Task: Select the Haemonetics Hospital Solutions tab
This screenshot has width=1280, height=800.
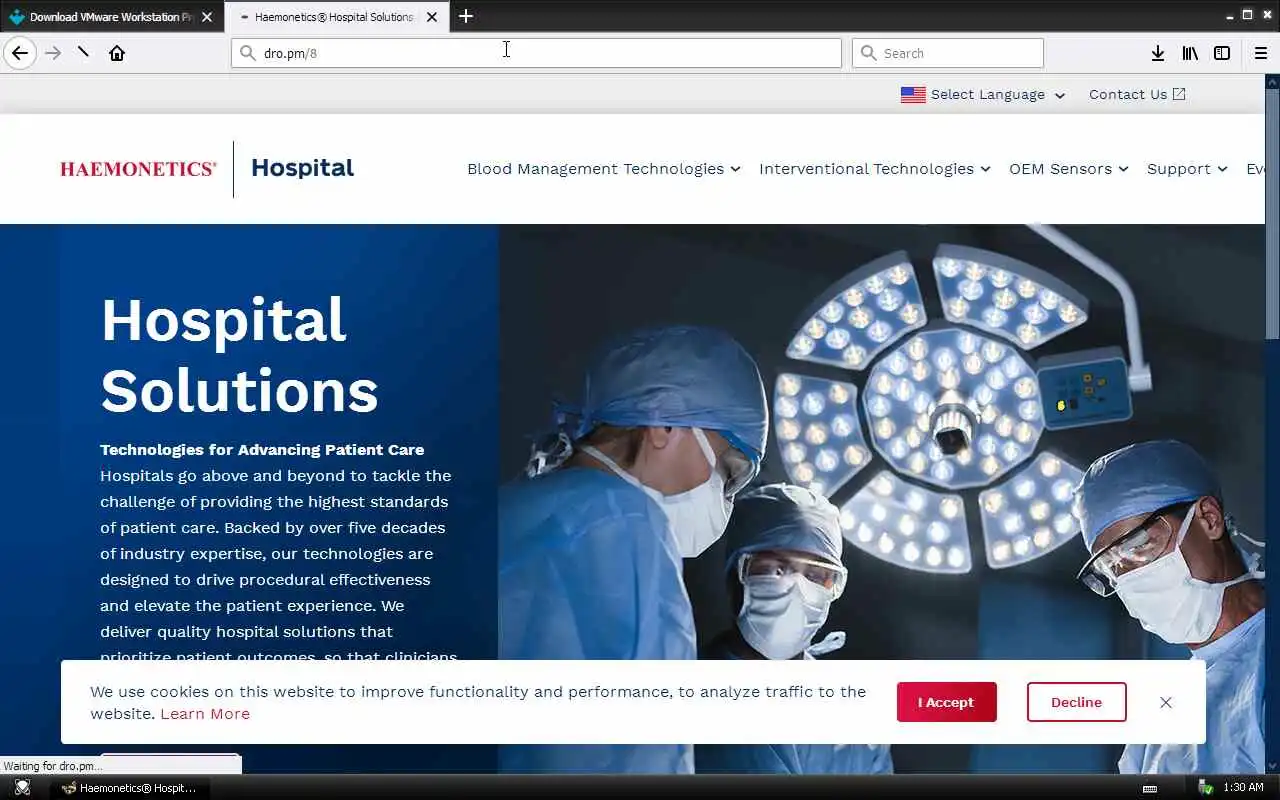Action: (336, 17)
